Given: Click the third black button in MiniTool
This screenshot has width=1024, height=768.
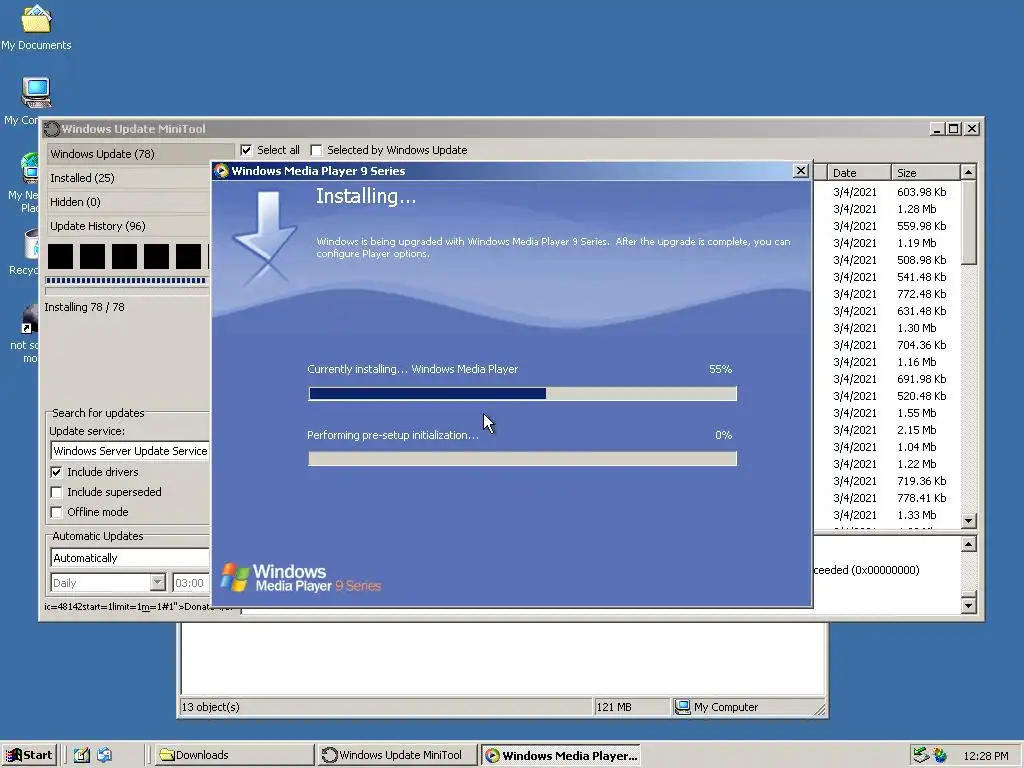Looking at the screenshot, I should click(x=124, y=256).
